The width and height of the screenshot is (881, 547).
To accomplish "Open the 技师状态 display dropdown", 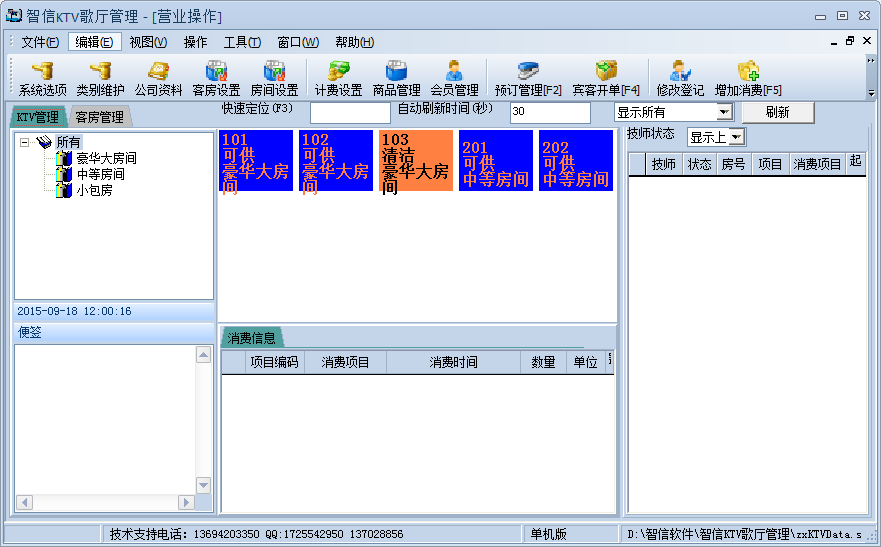I will click(737, 137).
